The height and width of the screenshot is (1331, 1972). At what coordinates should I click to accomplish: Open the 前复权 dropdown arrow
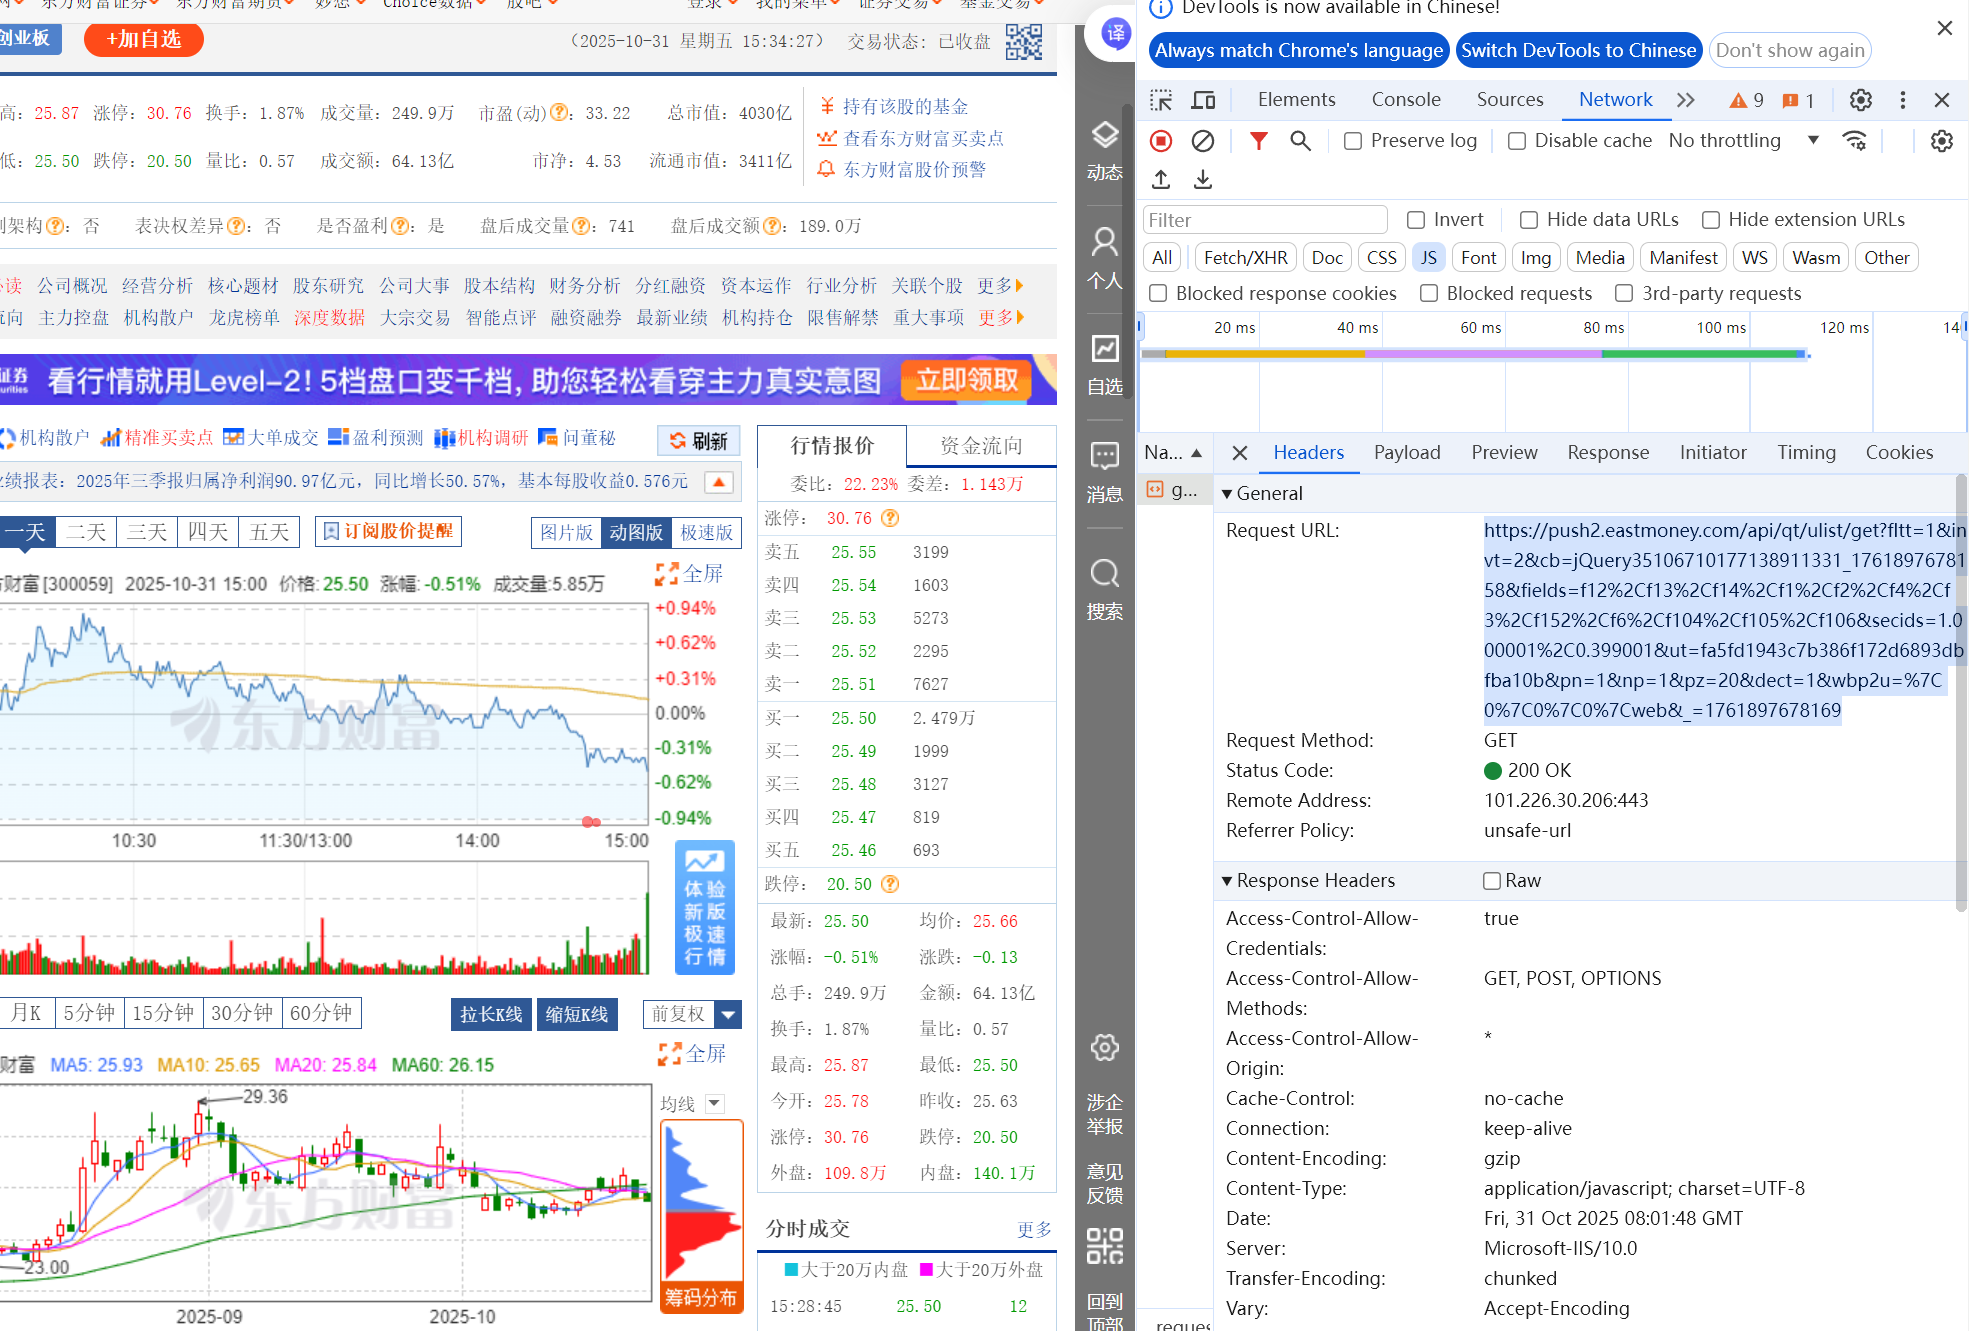click(729, 1015)
